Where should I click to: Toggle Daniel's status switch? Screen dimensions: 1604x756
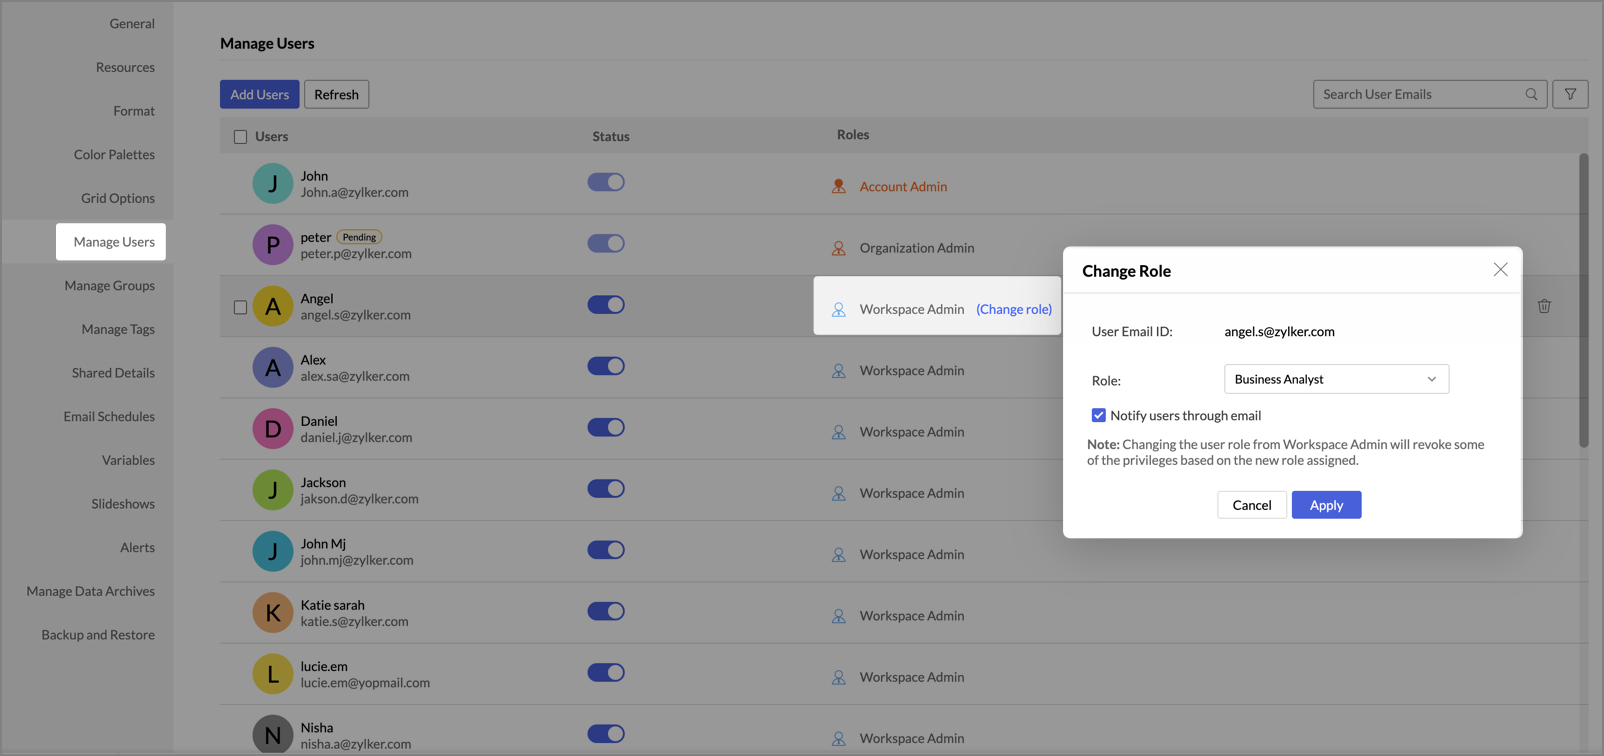tap(606, 427)
